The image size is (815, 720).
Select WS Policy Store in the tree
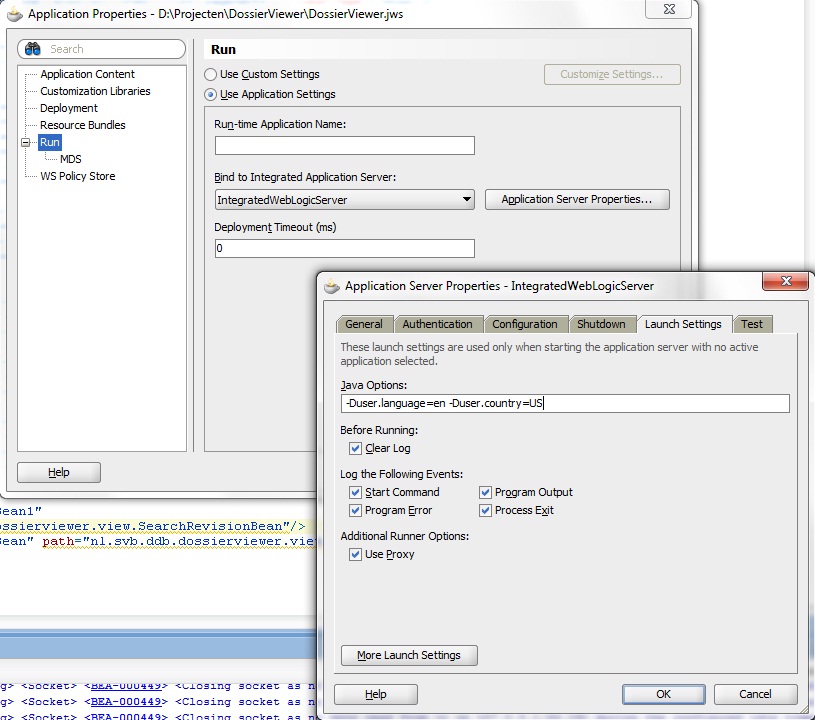coord(77,176)
